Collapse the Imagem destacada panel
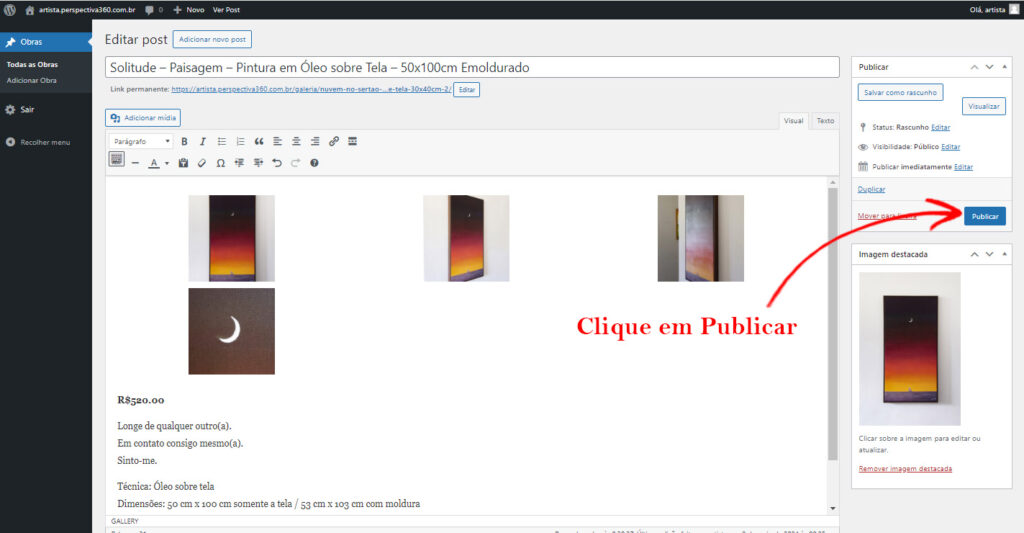Image resolution: width=1024 pixels, height=533 pixels. (1004, 254)
